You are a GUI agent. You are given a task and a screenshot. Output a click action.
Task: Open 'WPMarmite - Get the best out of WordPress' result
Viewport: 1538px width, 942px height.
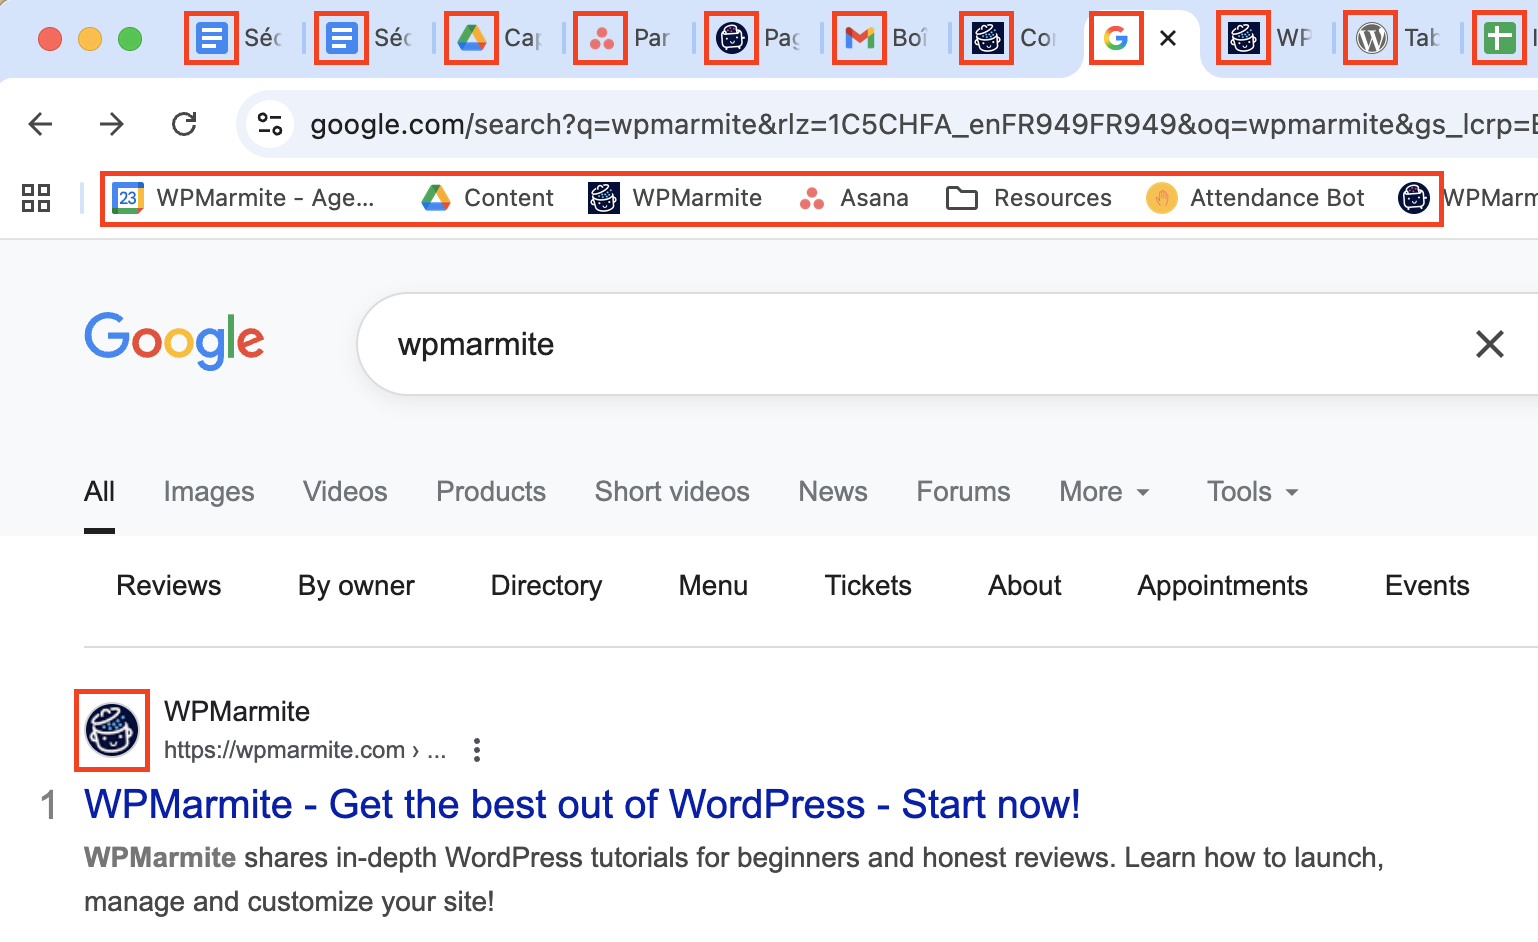click(582, 805)
